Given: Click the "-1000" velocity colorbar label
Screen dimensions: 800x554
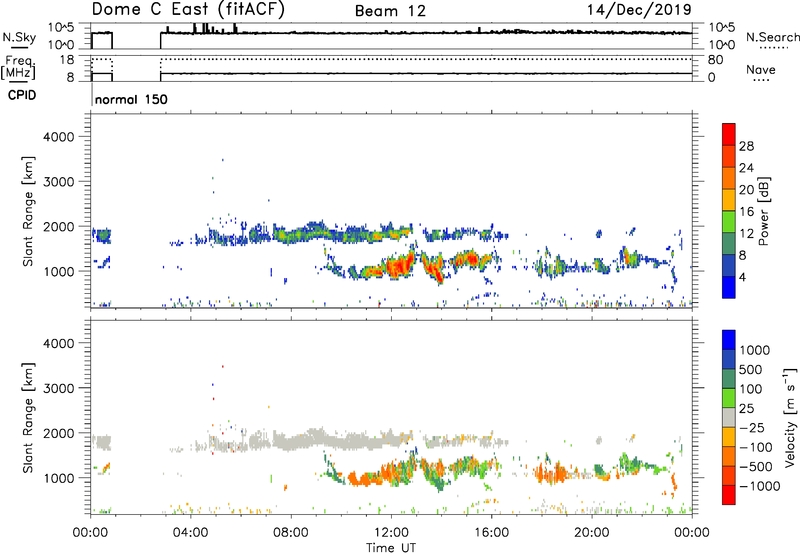Looking at the screenshot, I should (x=760, y=486).
